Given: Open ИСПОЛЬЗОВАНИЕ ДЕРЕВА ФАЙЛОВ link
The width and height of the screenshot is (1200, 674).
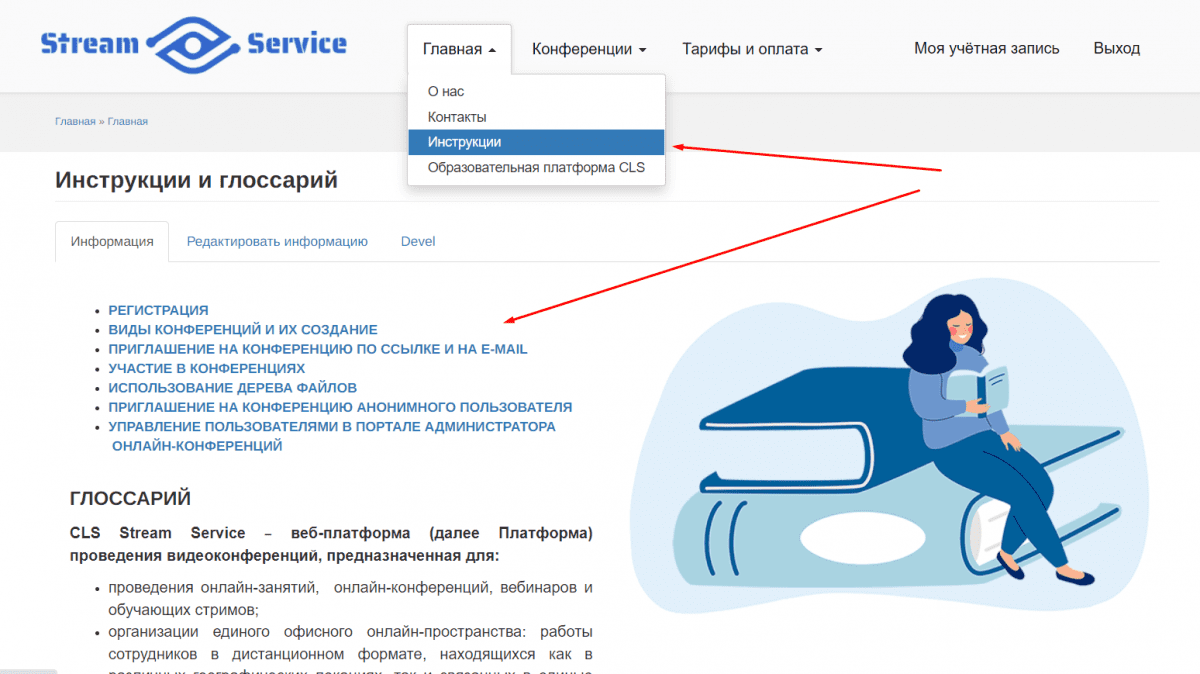Looking at the screenshot, I should pyautogui.click(x=232, y=387).
